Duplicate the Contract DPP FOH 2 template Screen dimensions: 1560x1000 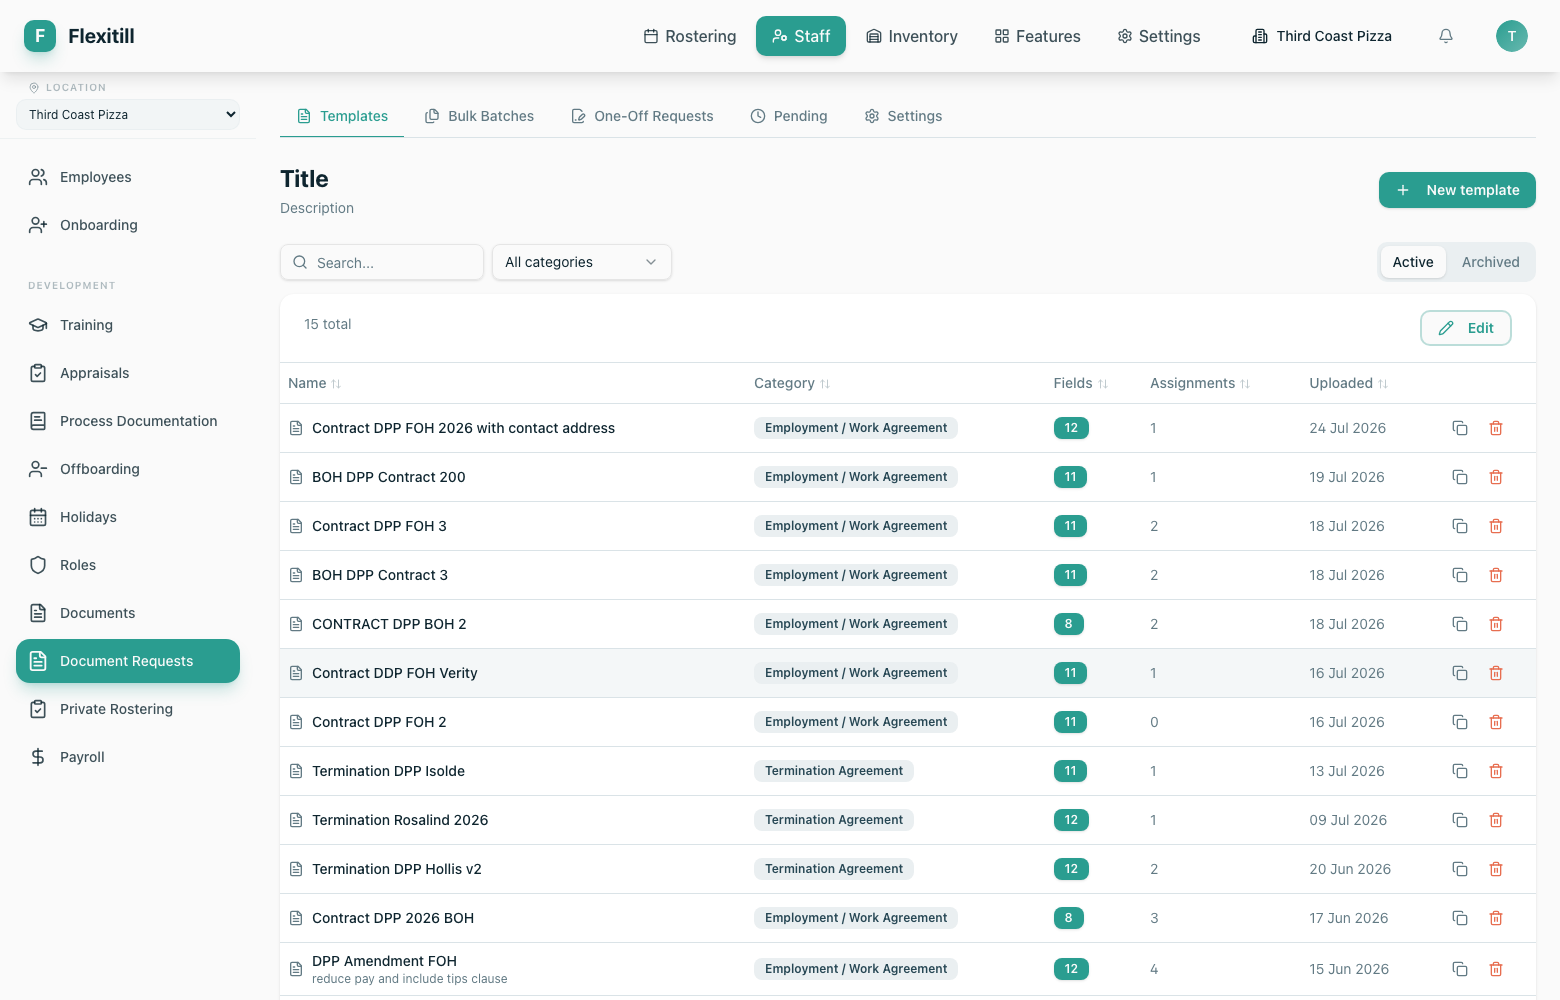click(x=1460, y=722)
